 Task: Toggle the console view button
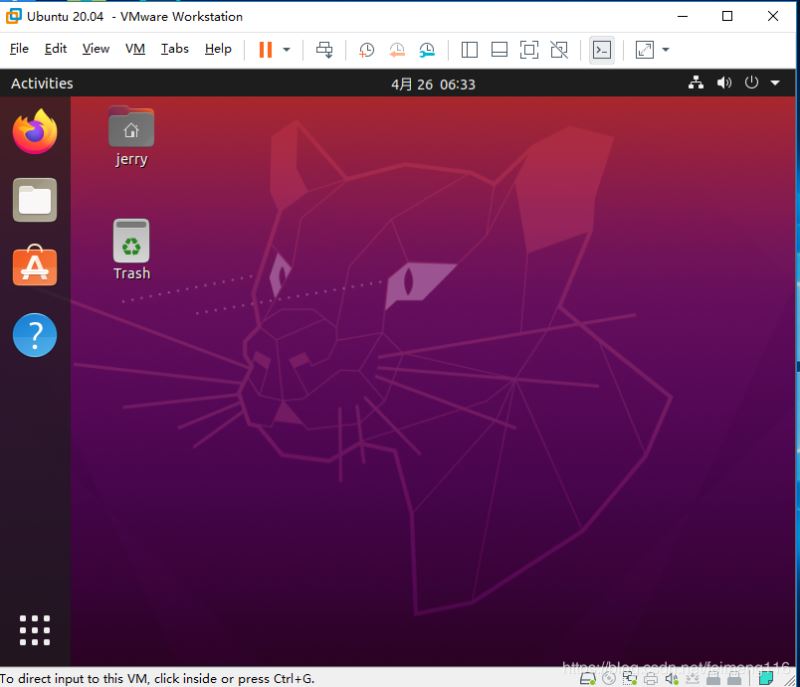(x=601, y=49)
